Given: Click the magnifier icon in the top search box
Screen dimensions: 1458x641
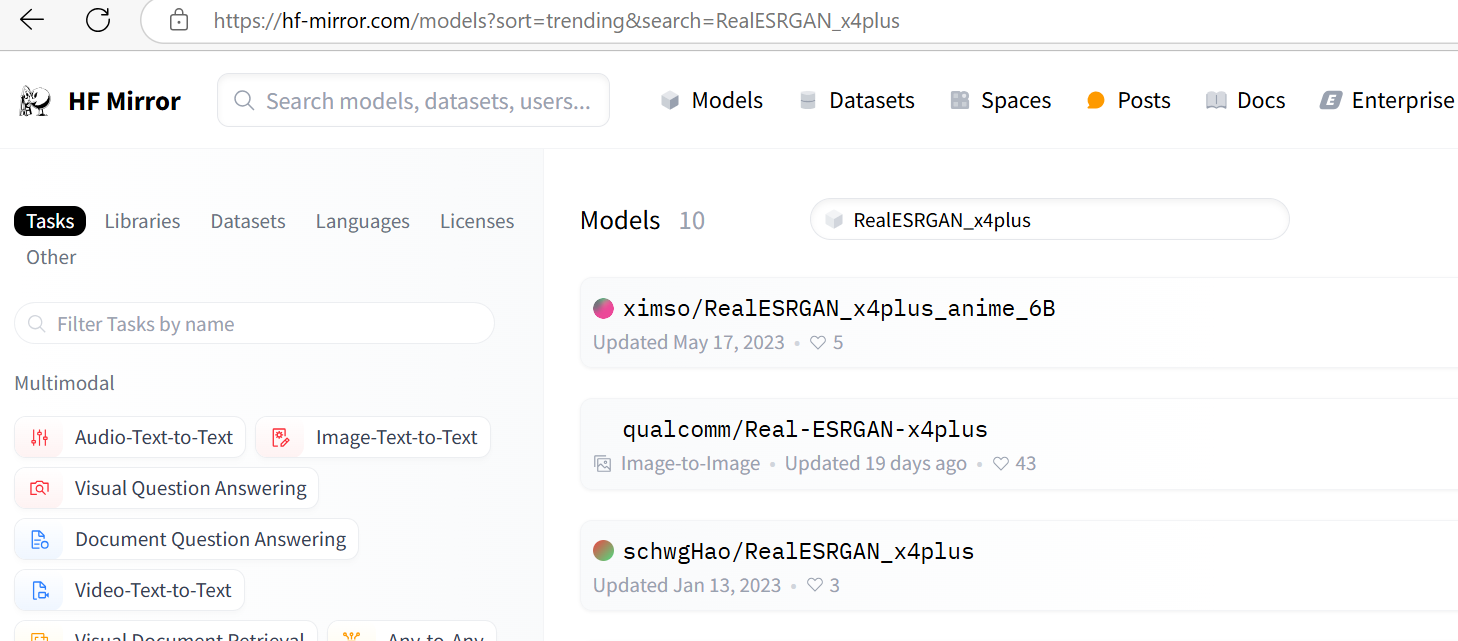Looking at the screenshot, I should [243, 101].
